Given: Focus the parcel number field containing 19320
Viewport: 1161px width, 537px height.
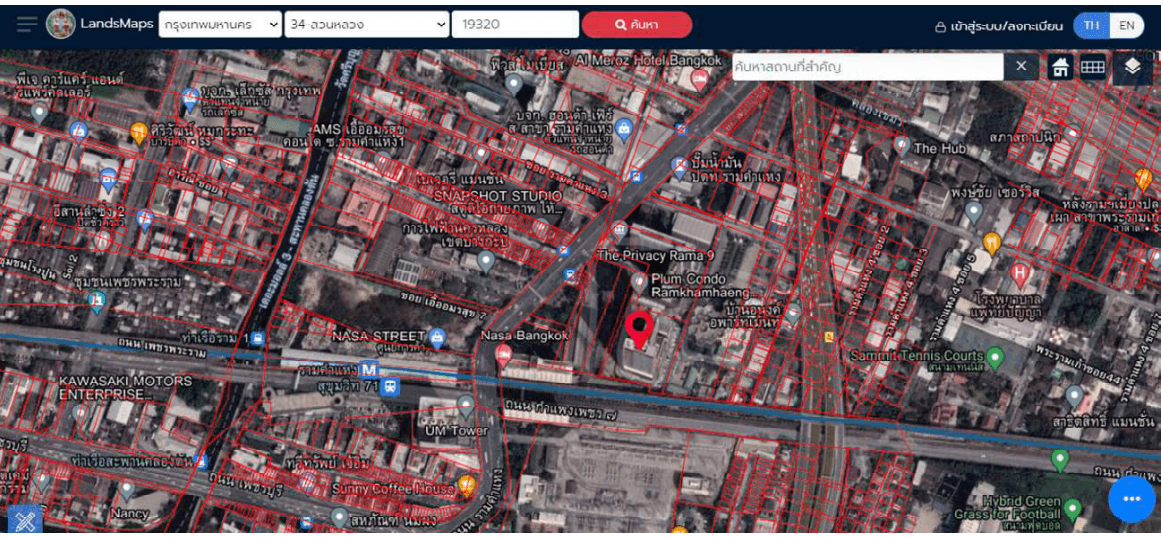Looking at the screenshot, I should [x=515, y=24].
